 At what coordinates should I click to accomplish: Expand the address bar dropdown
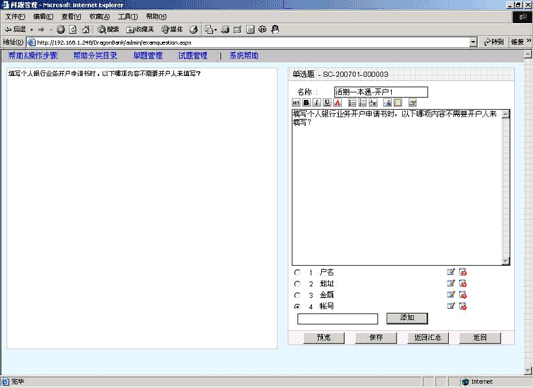tap(473, 42)
